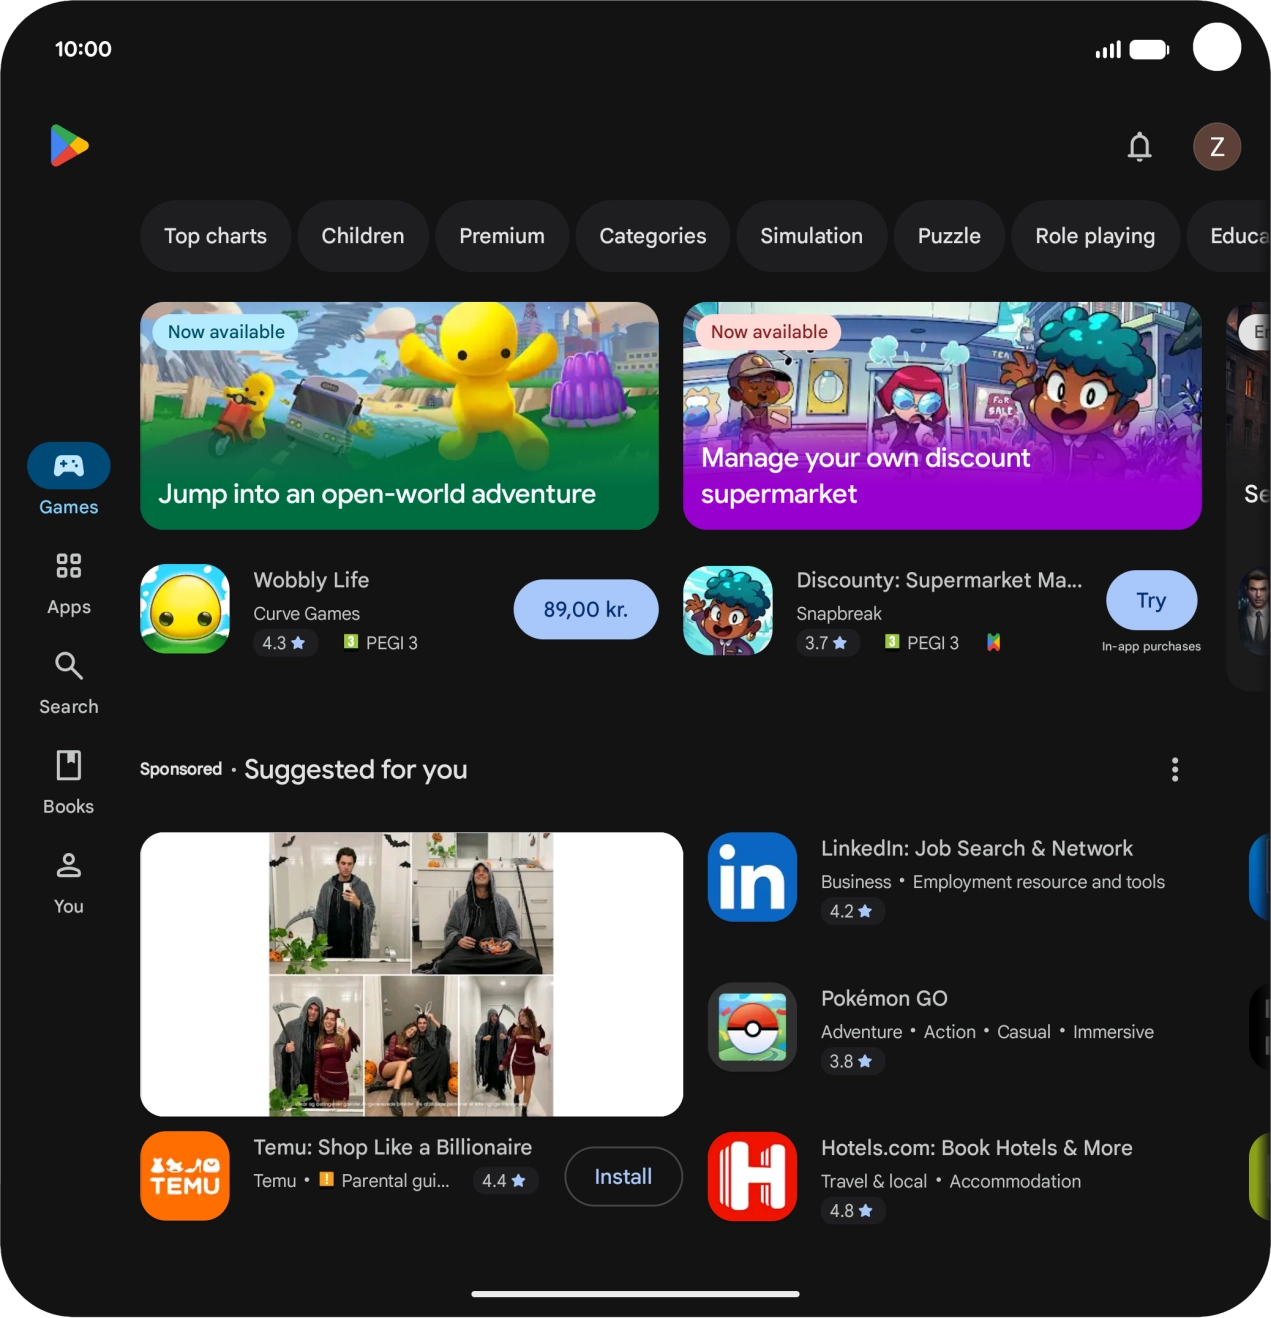Open the LinkedIn app icon
1271x1318 pixels.
click(x=752, y=877)
